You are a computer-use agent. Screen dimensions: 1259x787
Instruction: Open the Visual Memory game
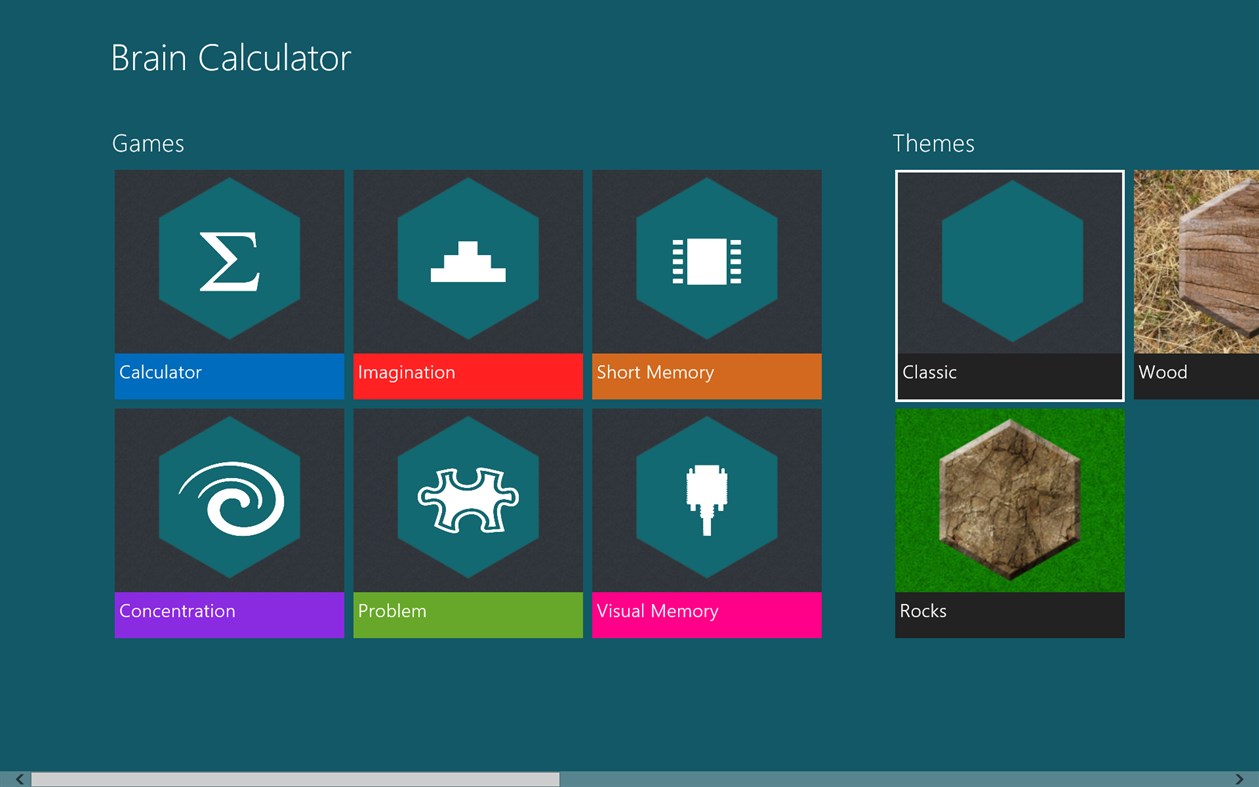(706, 522)
